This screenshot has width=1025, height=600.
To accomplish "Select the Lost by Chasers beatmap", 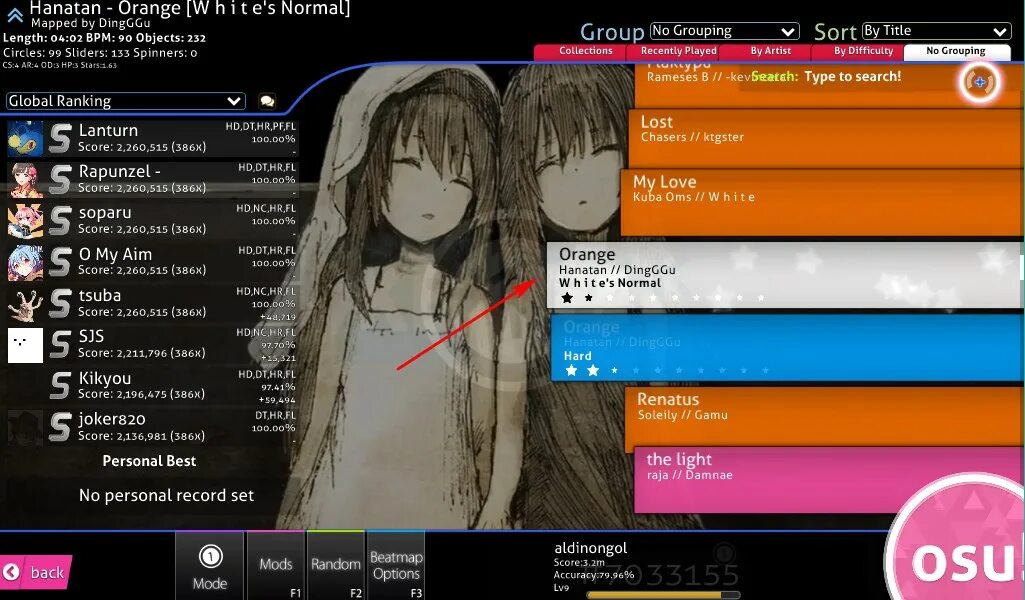I will [x=825, y=138].
